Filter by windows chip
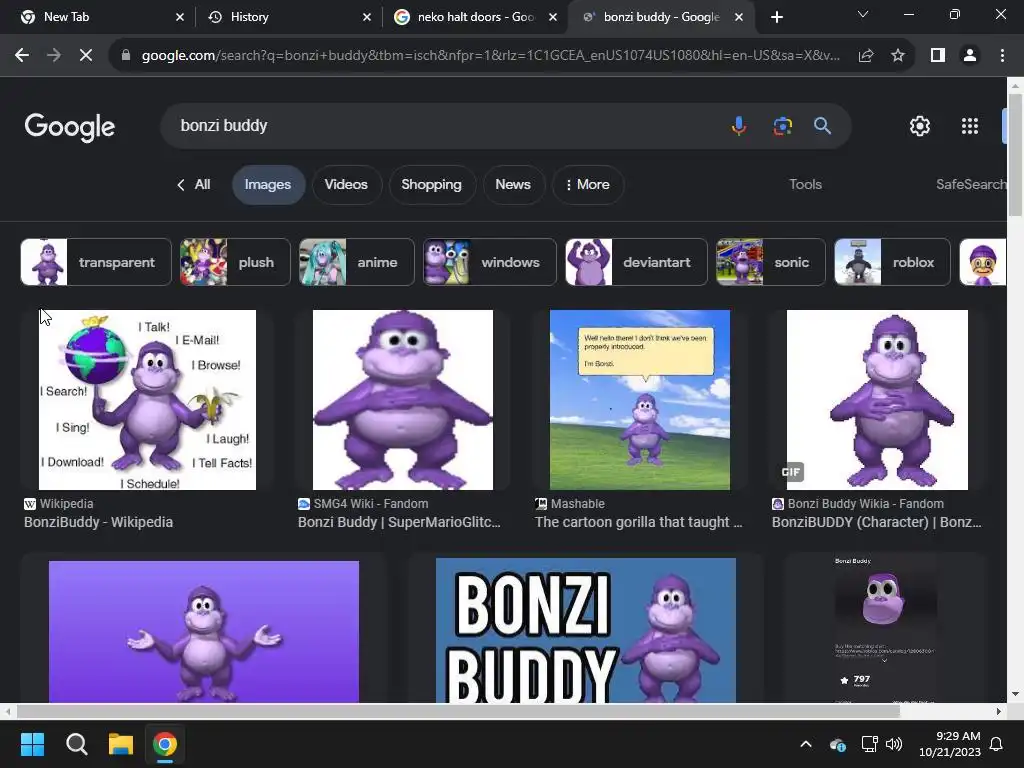The image size is (1024, 768). click(x=490, y=263)
